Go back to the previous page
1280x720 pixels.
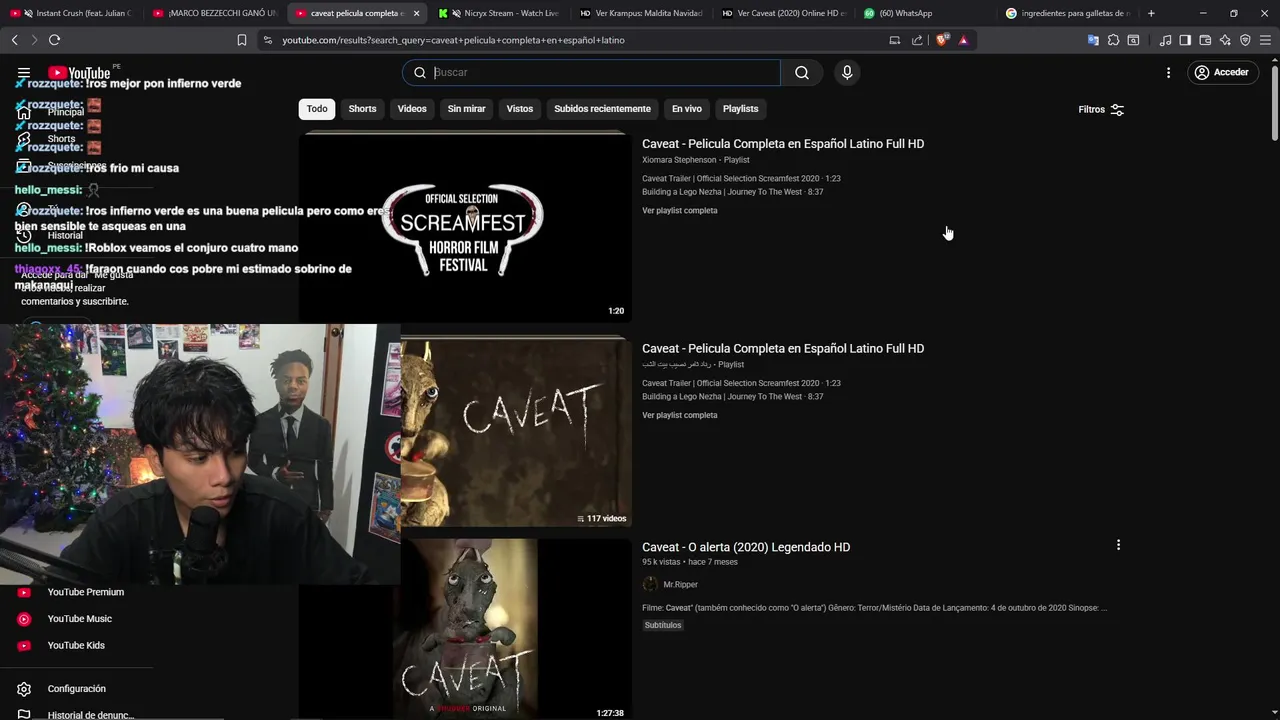pos(14,40)
